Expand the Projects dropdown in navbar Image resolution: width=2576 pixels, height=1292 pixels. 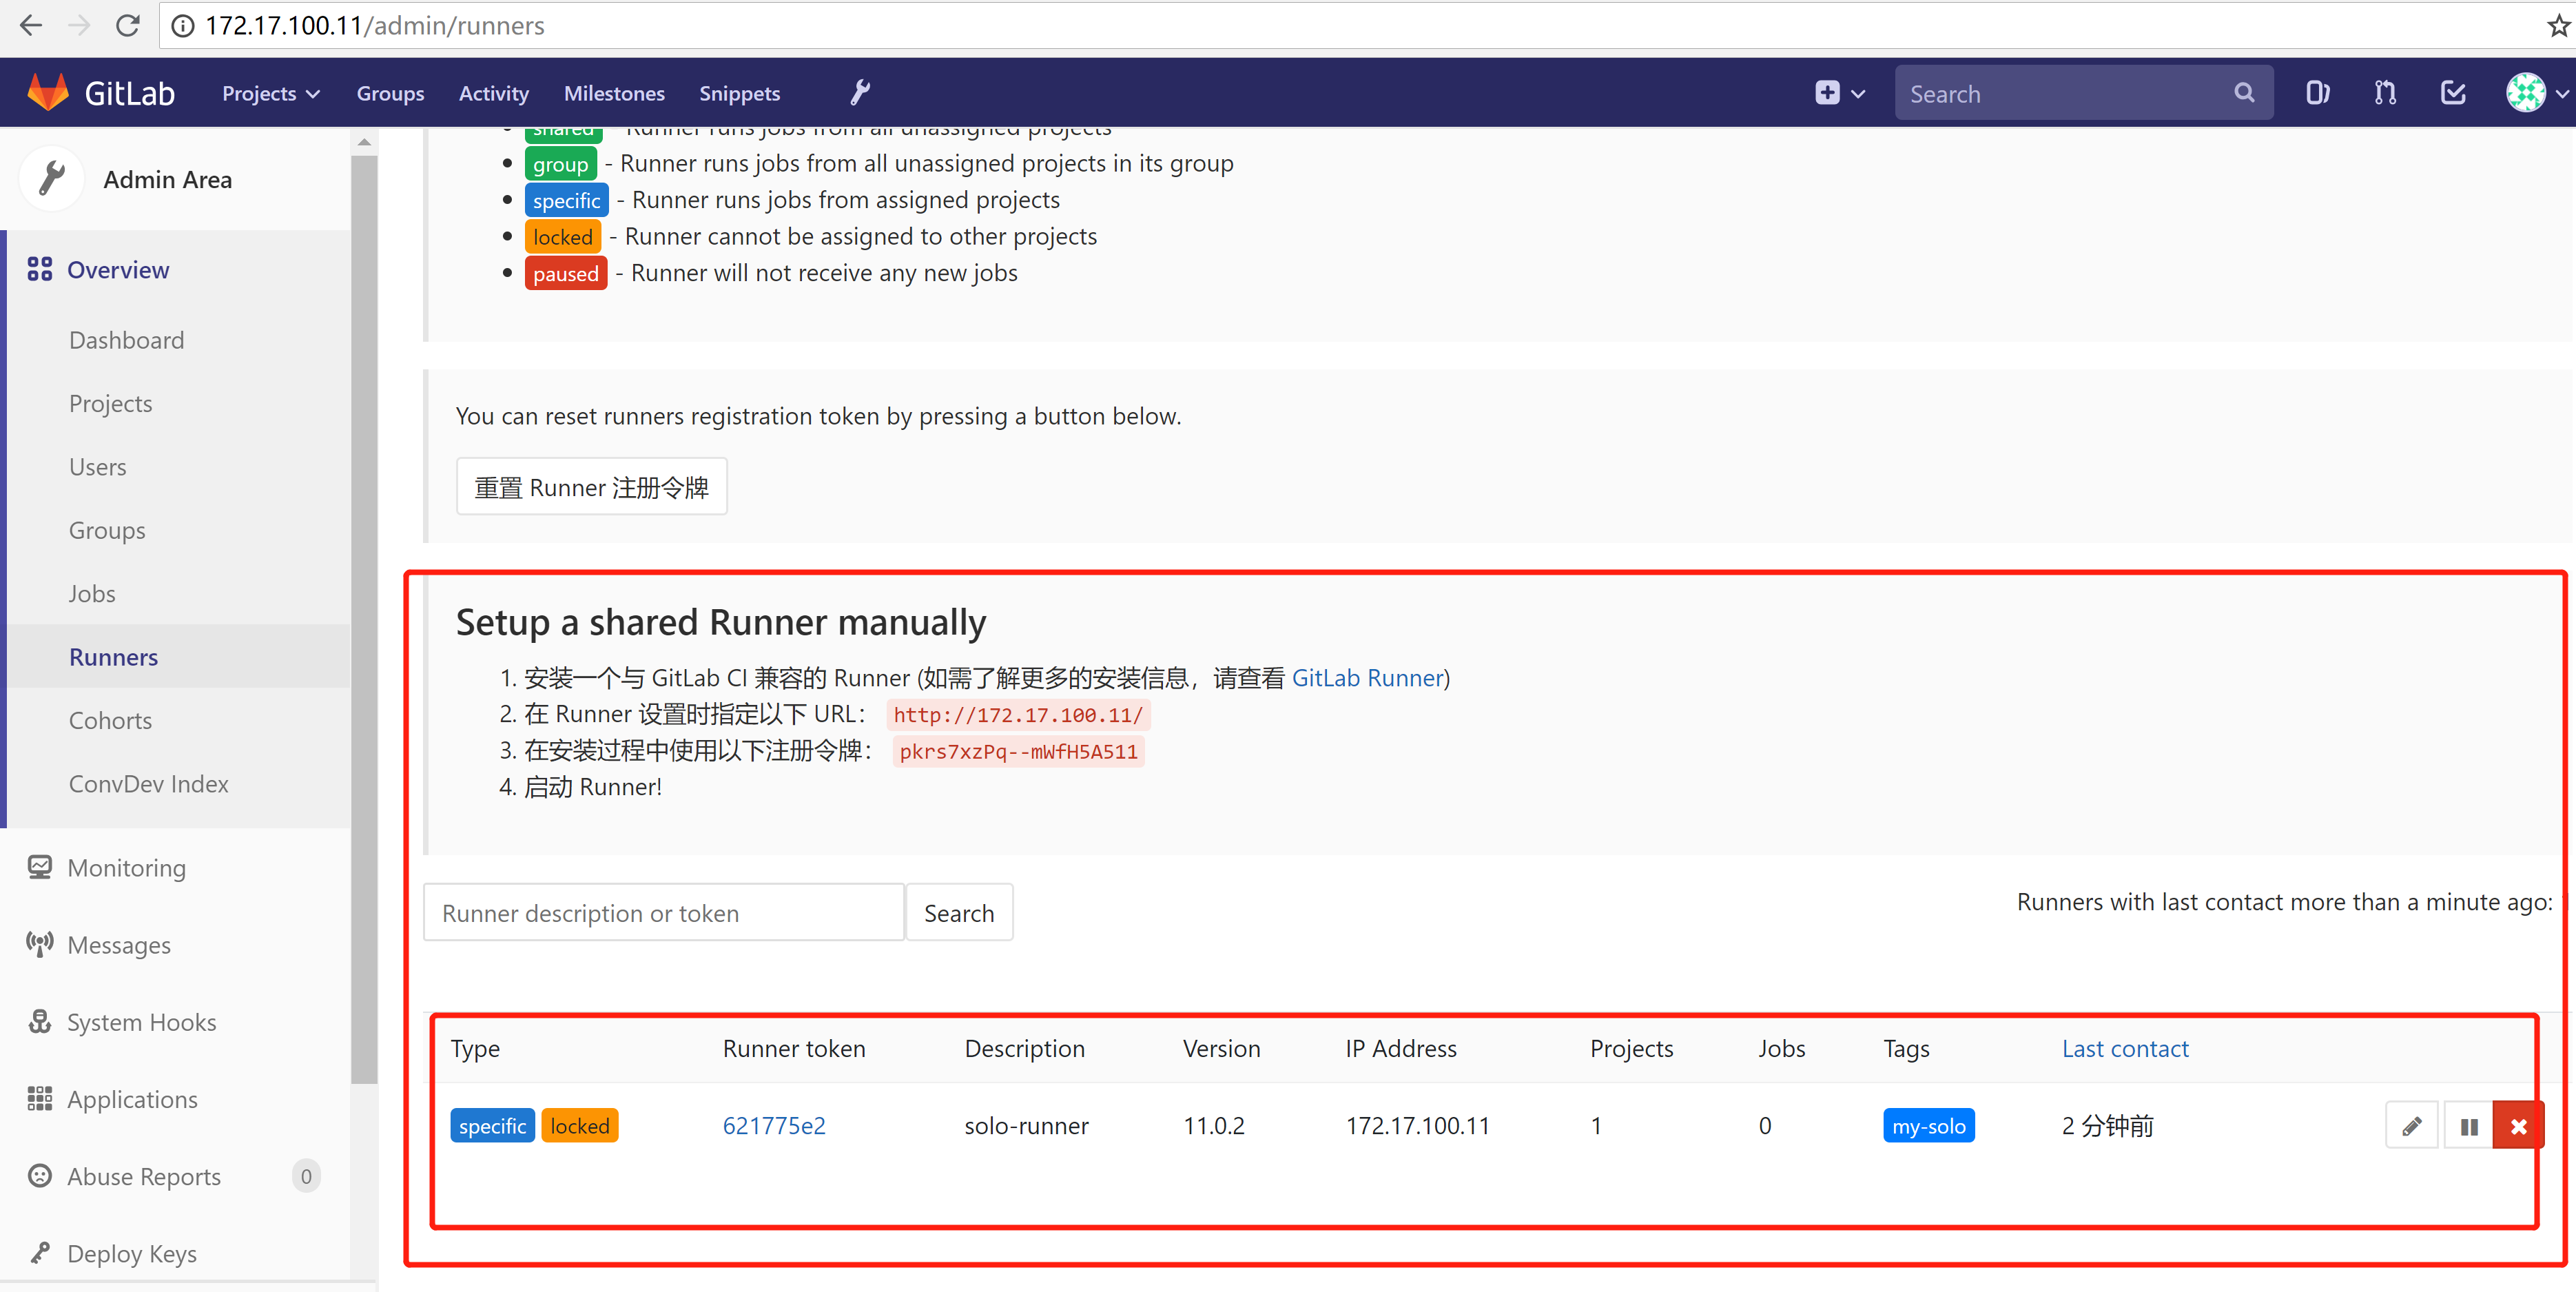270,93
